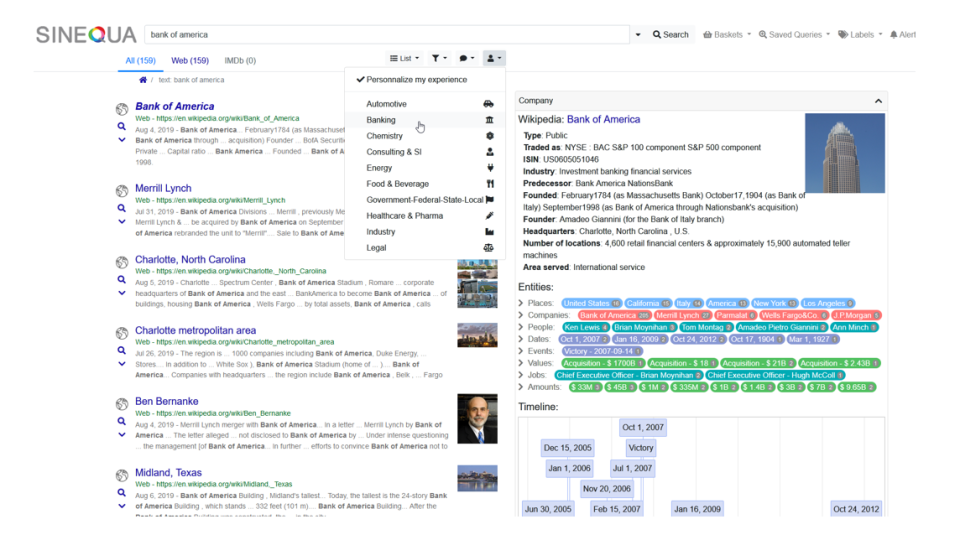Select Automotive from the profile menu
This screenshot has width=960, height=540.
425,104
